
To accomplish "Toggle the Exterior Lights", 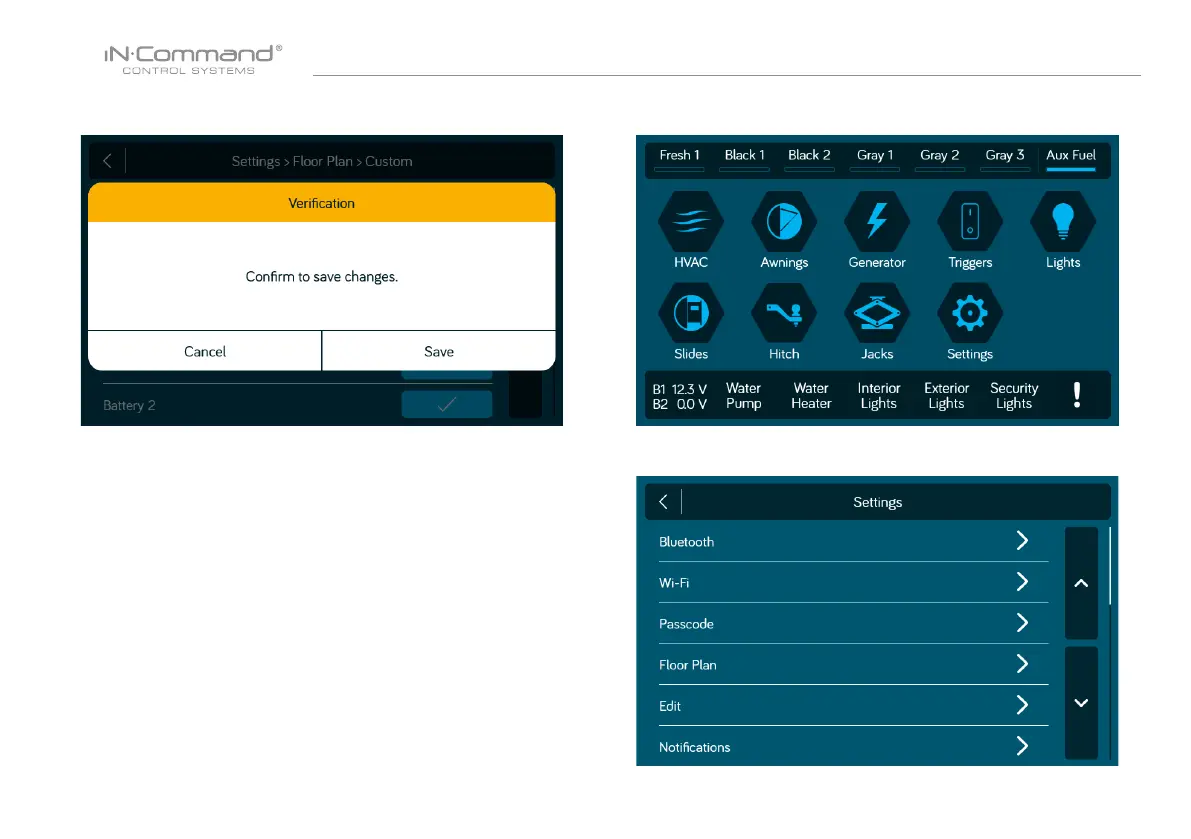I will 946,396.
